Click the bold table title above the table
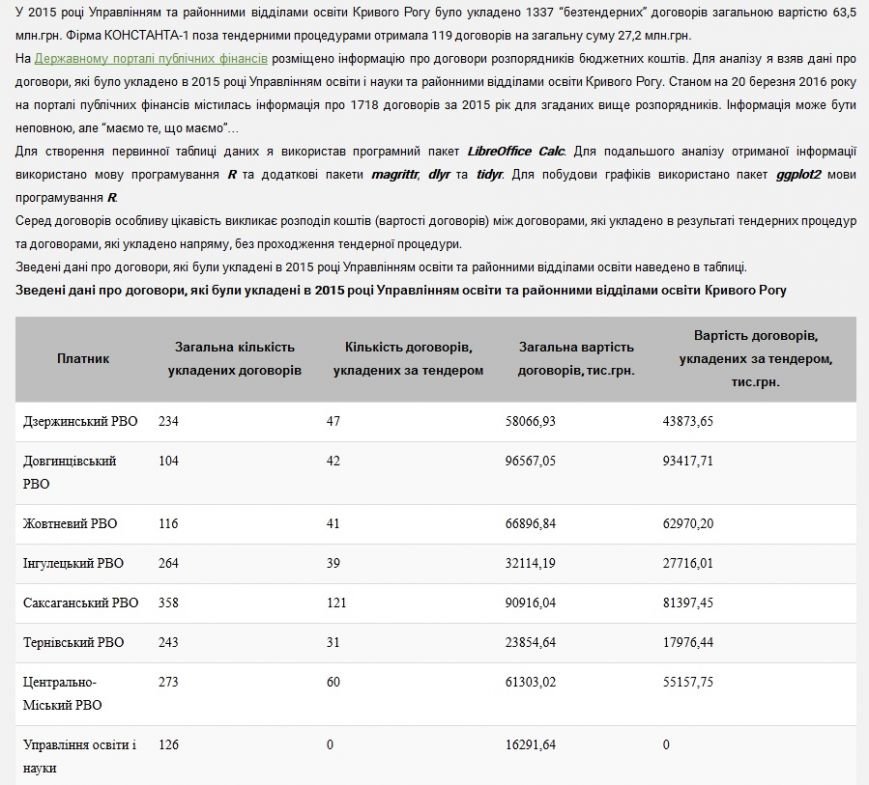The height and width of the screenshot is (785, 869). coord(401,290)
